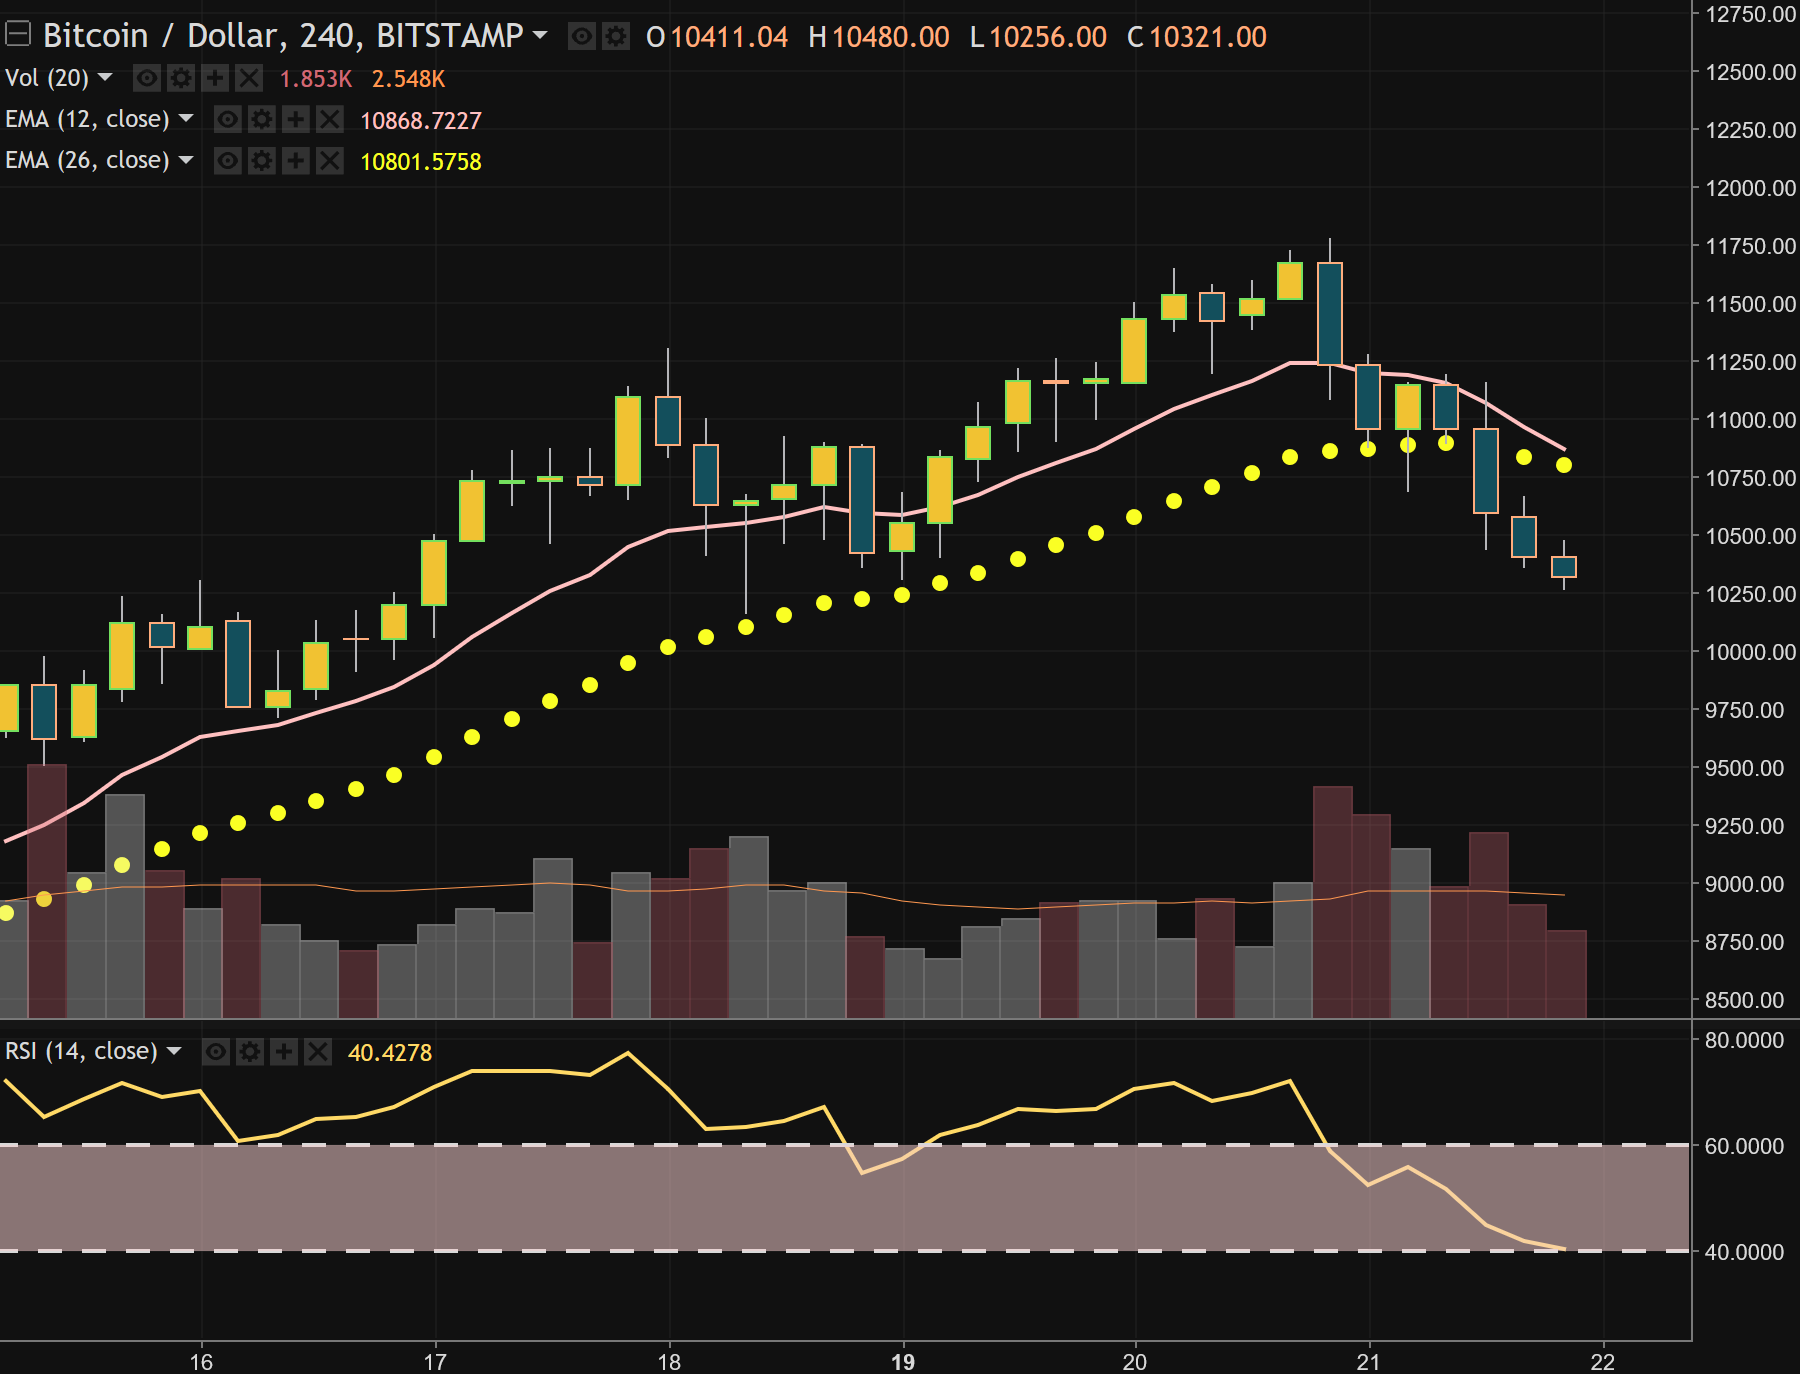Screen dimensions: 1800x1374
Task: Click the 12000.00 label on the price axis
Action: click(x=1750, y=188)
